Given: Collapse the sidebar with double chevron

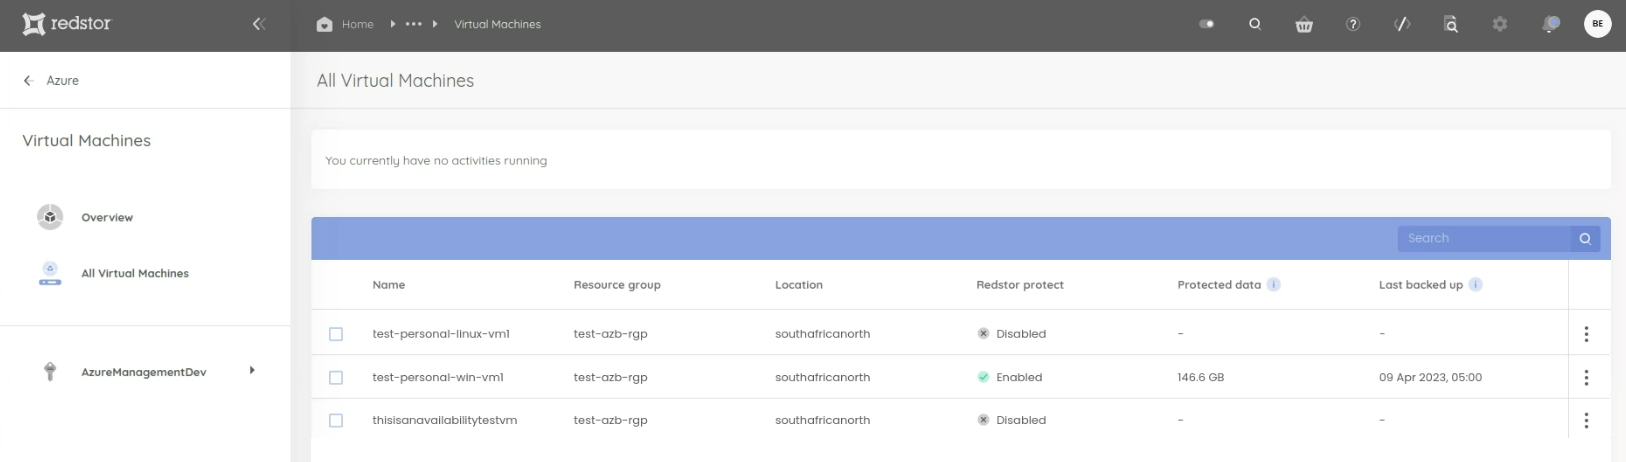Looking at the screenshot, I should [x=259, y=24].
